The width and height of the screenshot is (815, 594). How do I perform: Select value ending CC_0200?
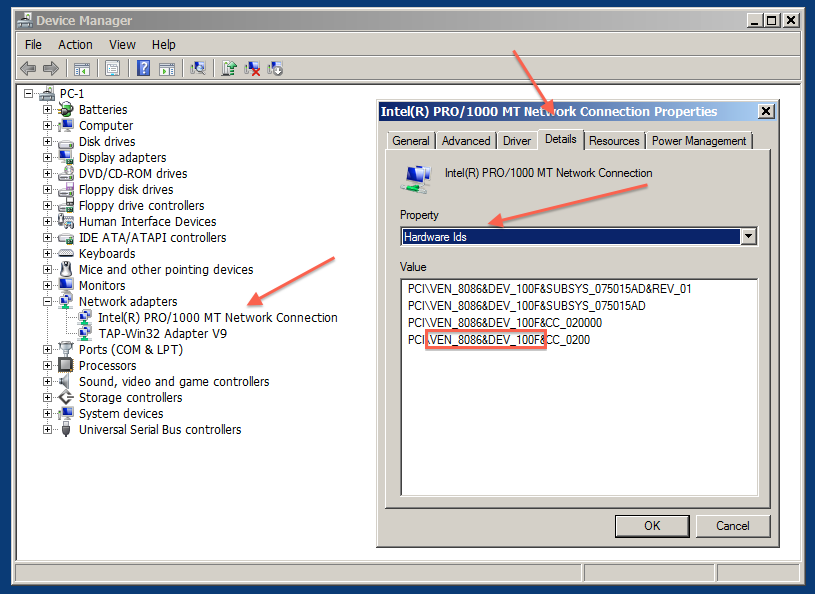pos(499,340)
